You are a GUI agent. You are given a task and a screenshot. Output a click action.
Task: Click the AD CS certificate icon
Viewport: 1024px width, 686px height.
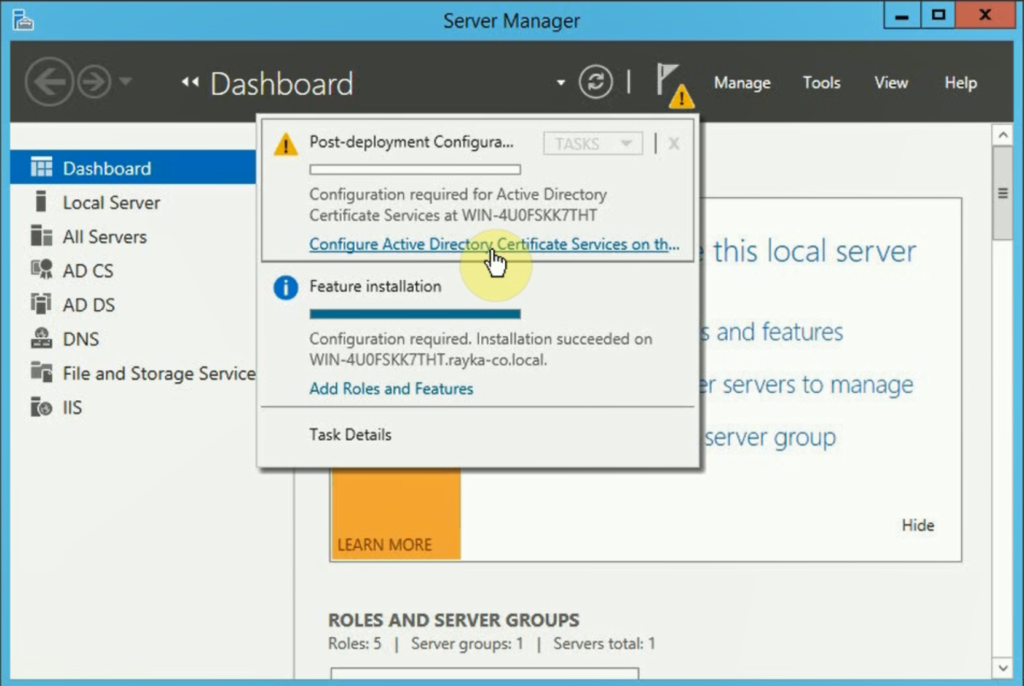(41, 270)
